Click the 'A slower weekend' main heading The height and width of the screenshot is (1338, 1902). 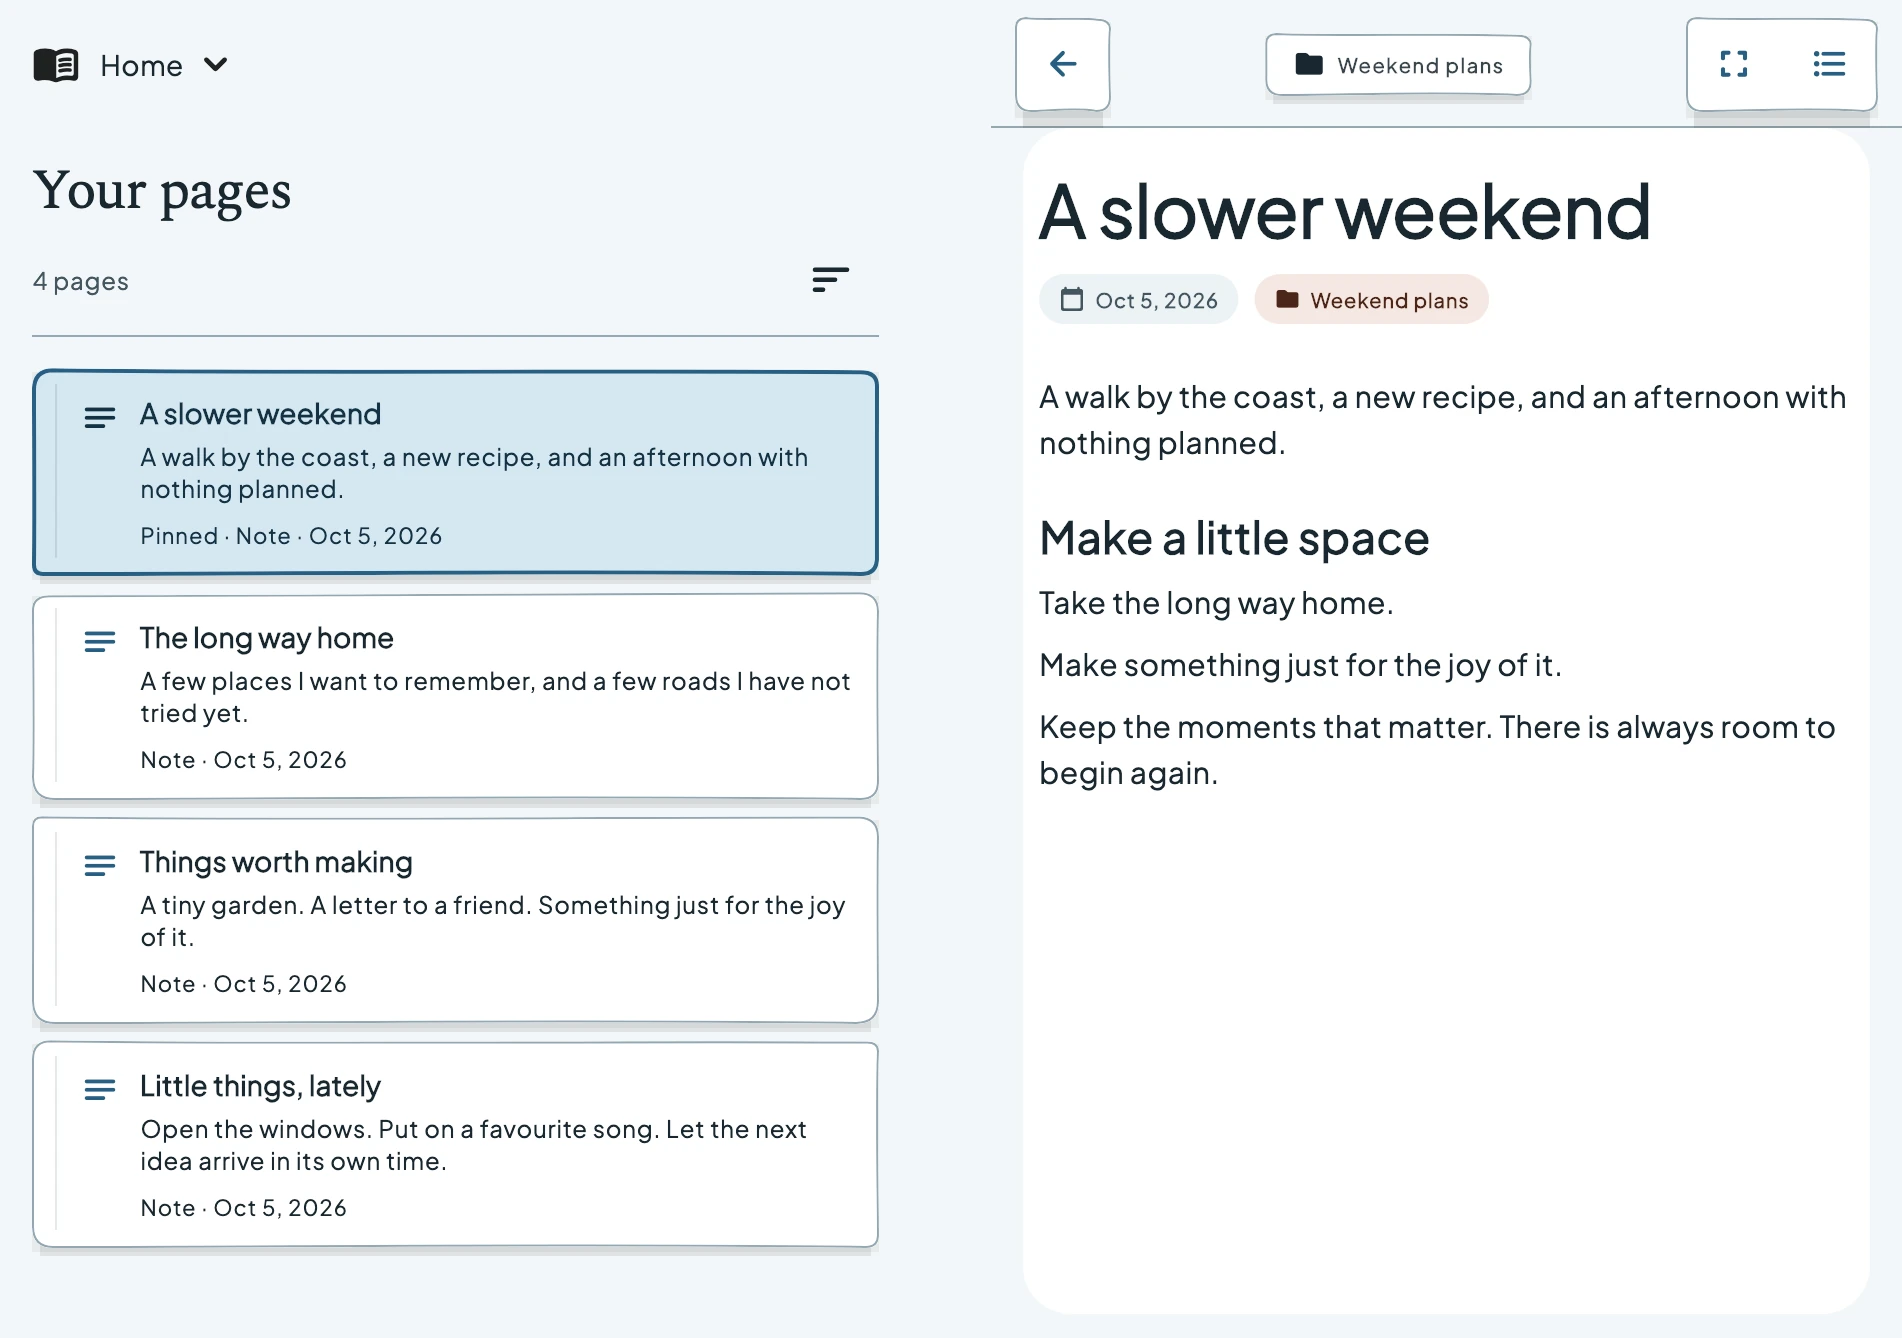pyautogui.click(x=1345, y=212)
